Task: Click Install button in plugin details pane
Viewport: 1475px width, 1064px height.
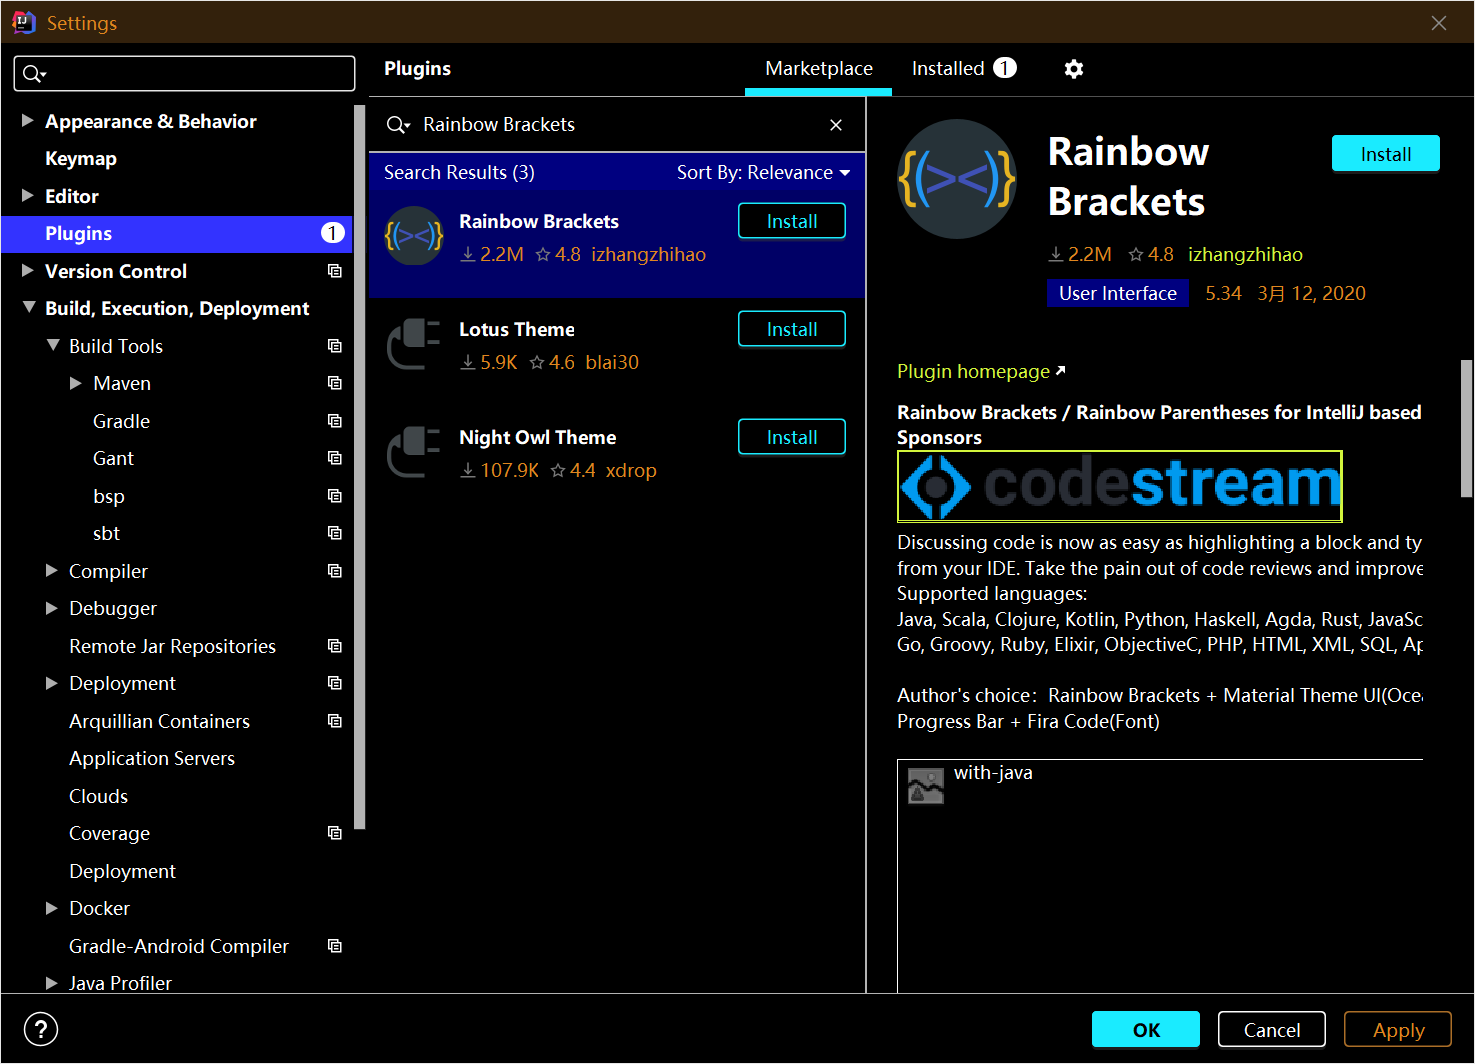Action: click(x=1386, y=154)
